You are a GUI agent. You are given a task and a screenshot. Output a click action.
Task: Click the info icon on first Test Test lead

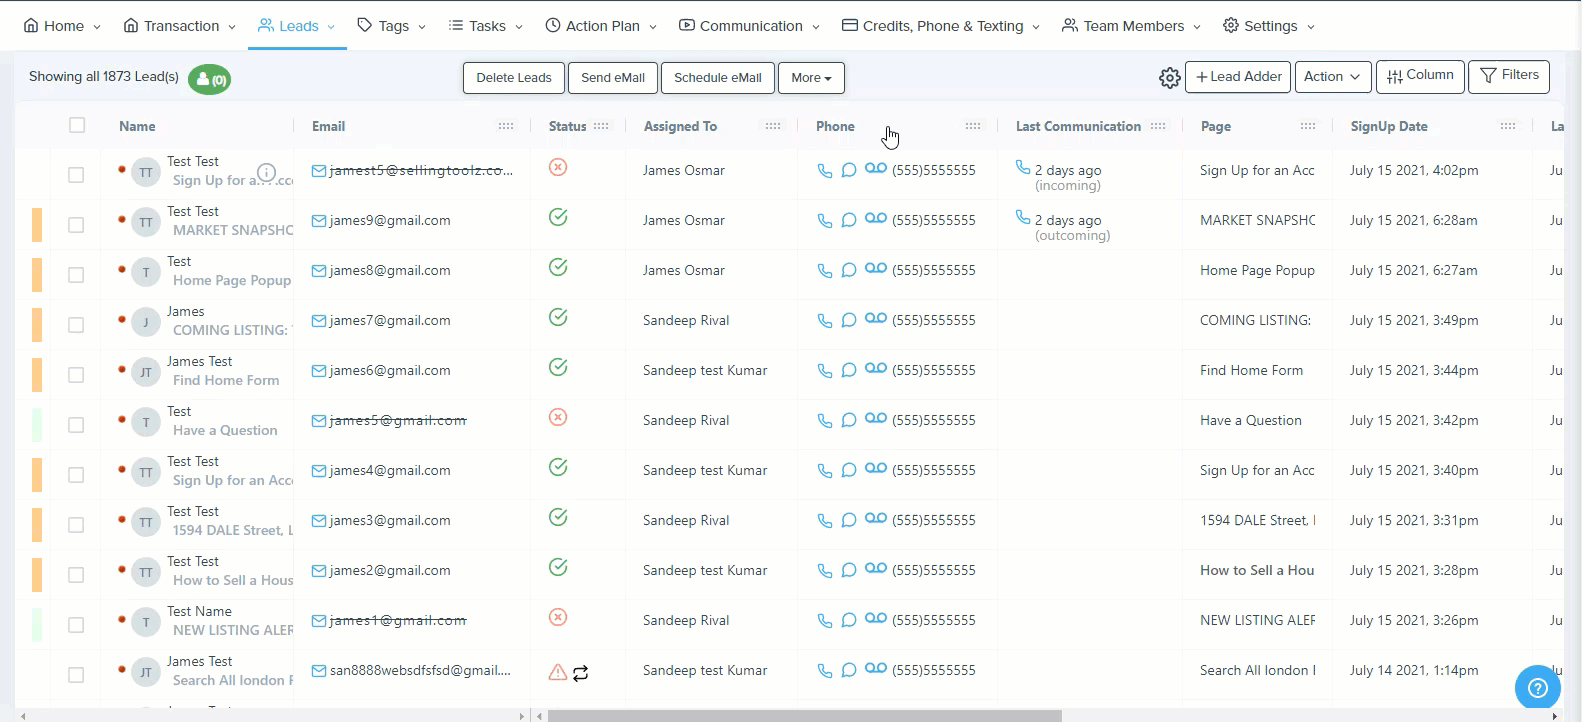(266, 172)
